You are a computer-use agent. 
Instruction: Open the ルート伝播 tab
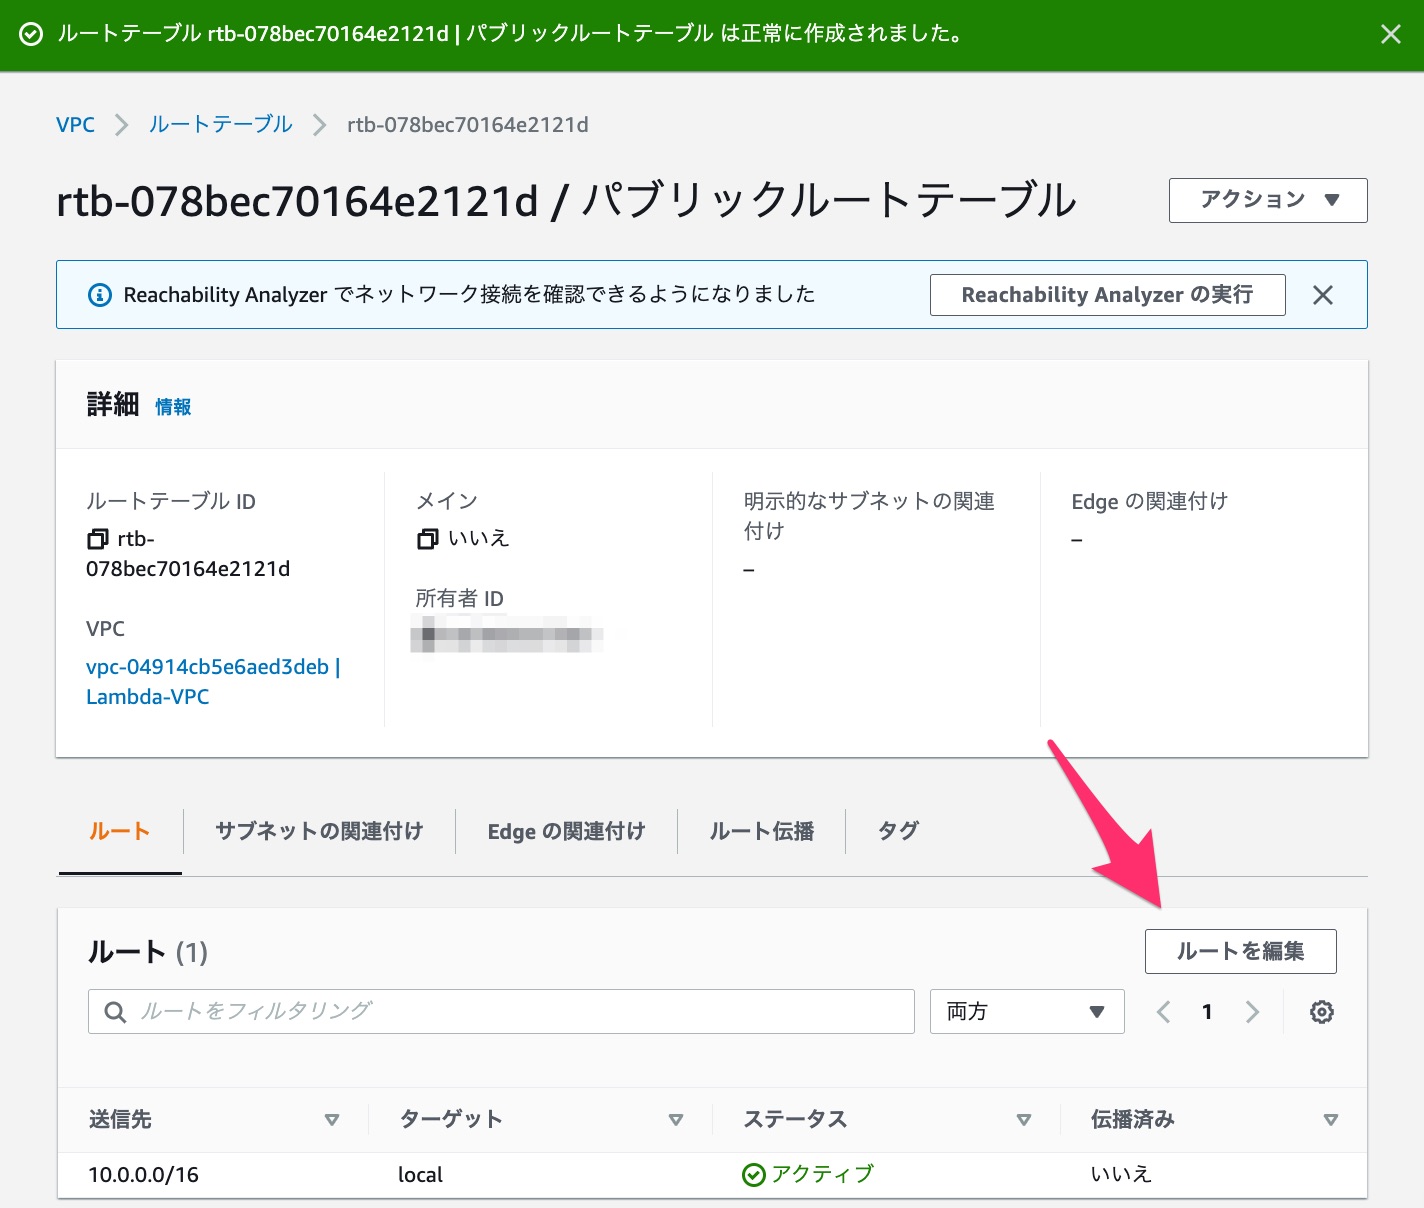tap(761, 831)
